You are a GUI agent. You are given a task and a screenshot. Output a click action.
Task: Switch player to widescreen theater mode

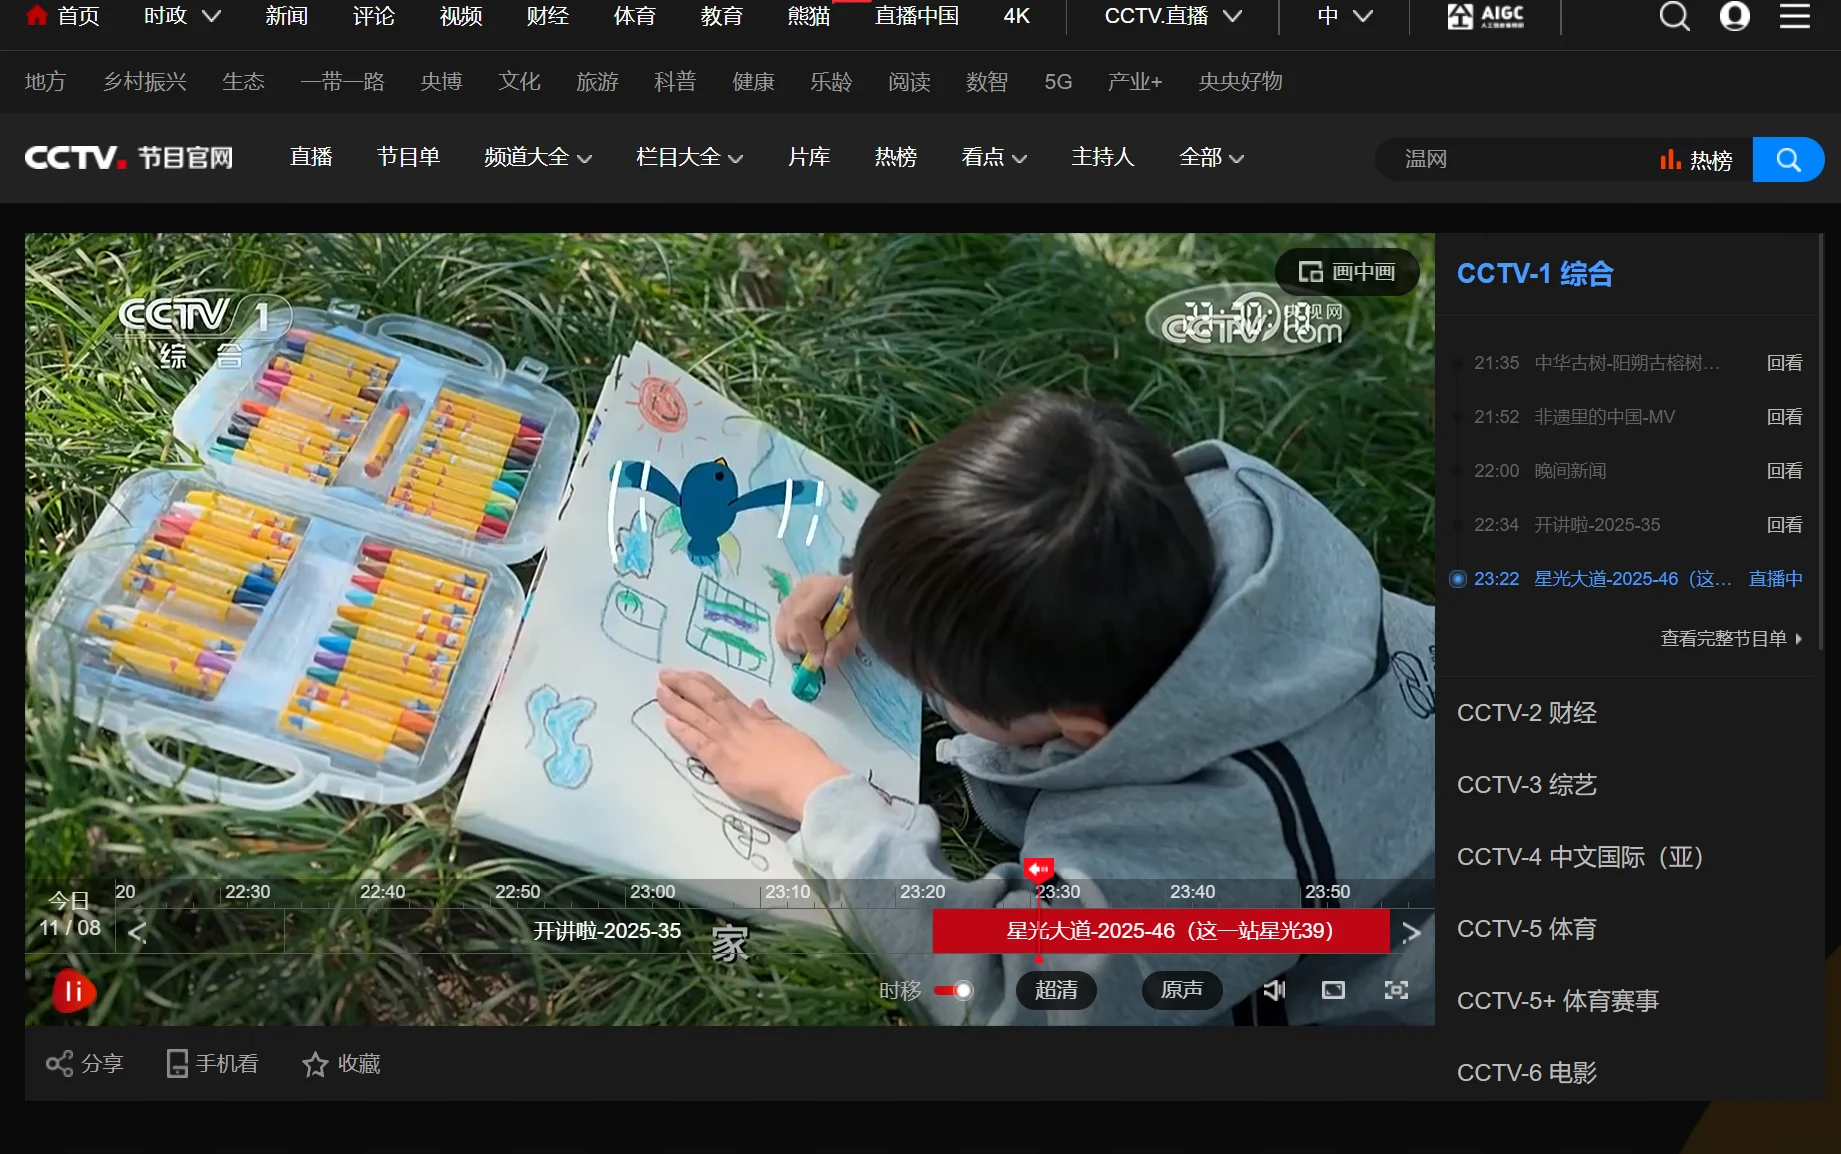pyautogui.click(x=1333, y=990)
